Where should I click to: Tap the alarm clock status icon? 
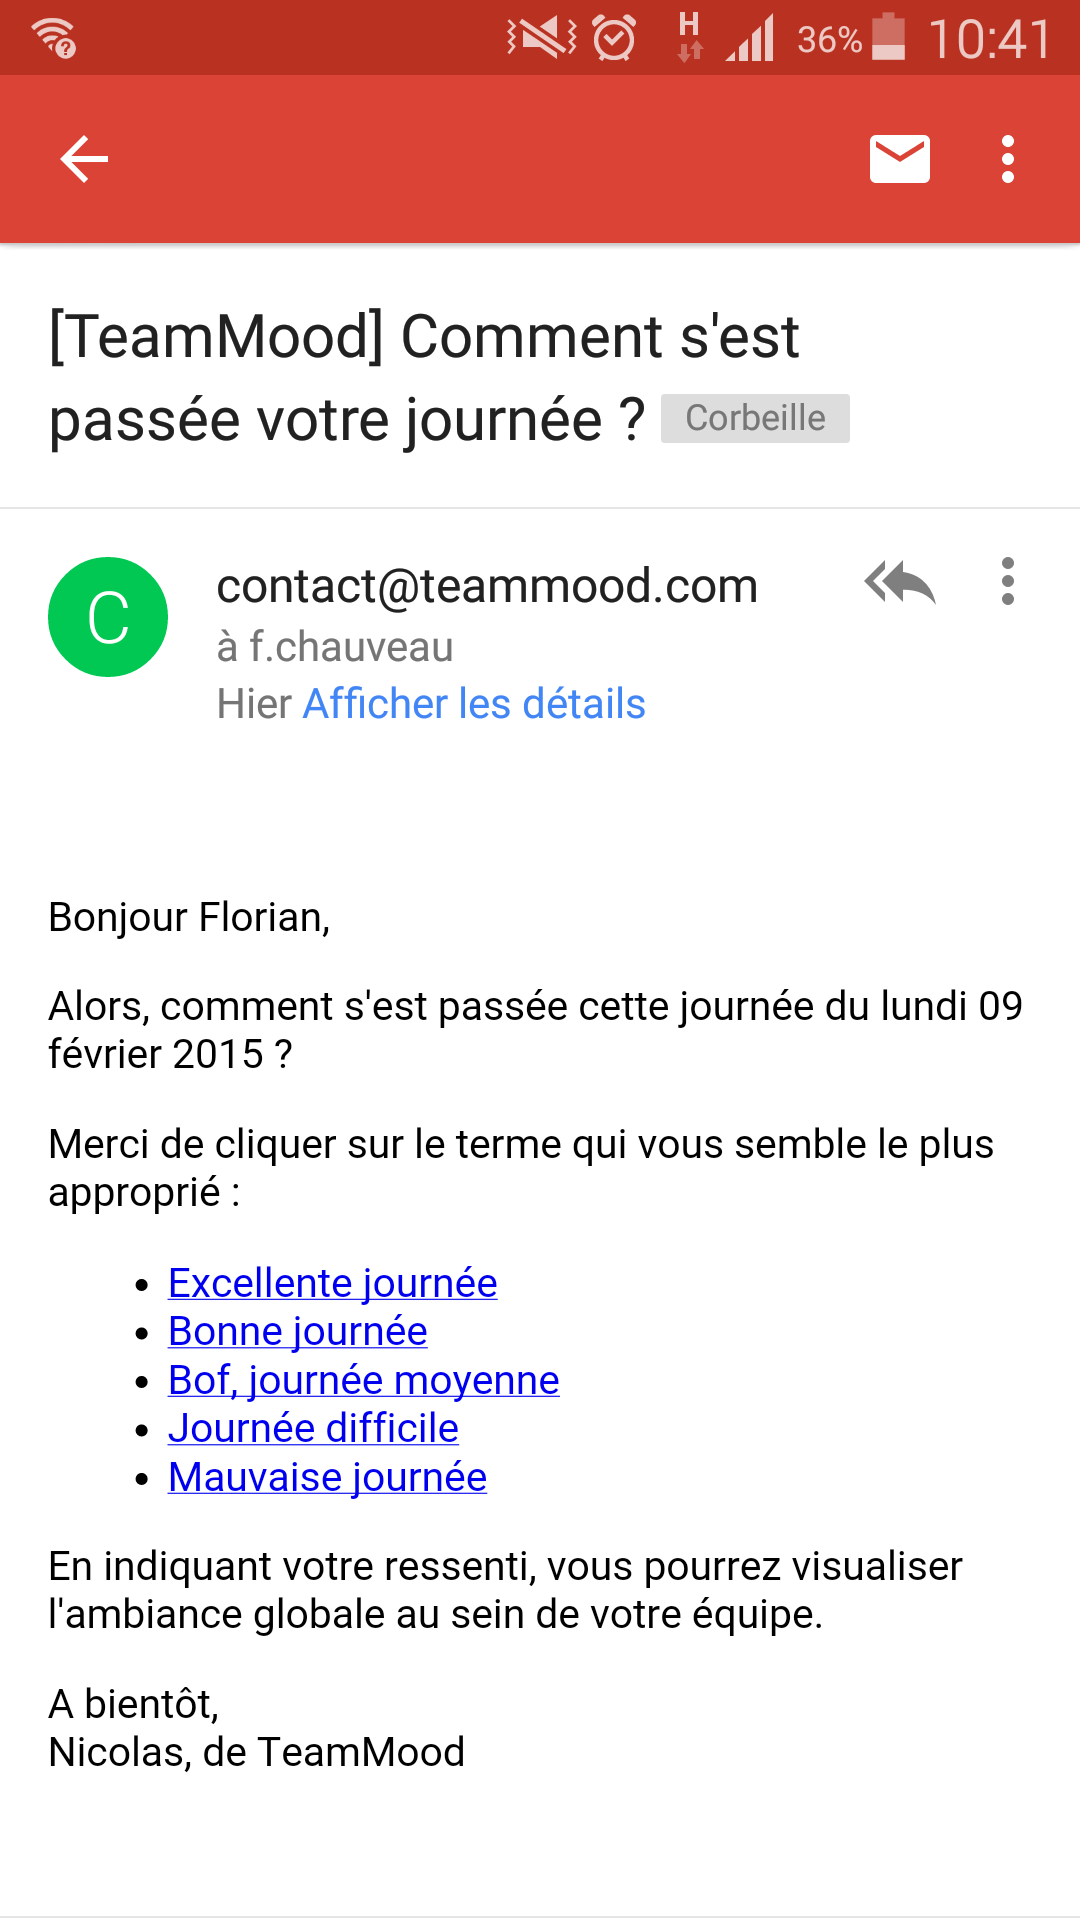tap(614, 39)
